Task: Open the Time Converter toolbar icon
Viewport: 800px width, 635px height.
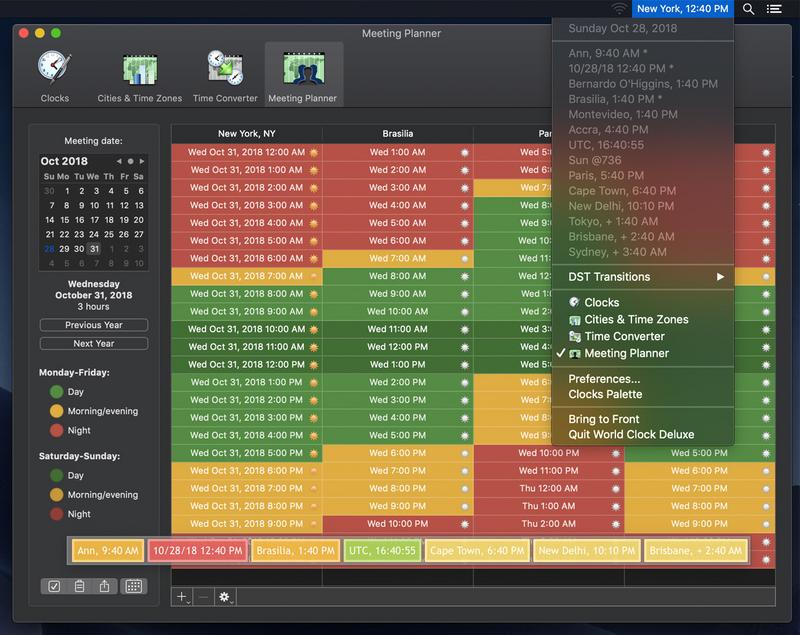Action: [225, 75]
